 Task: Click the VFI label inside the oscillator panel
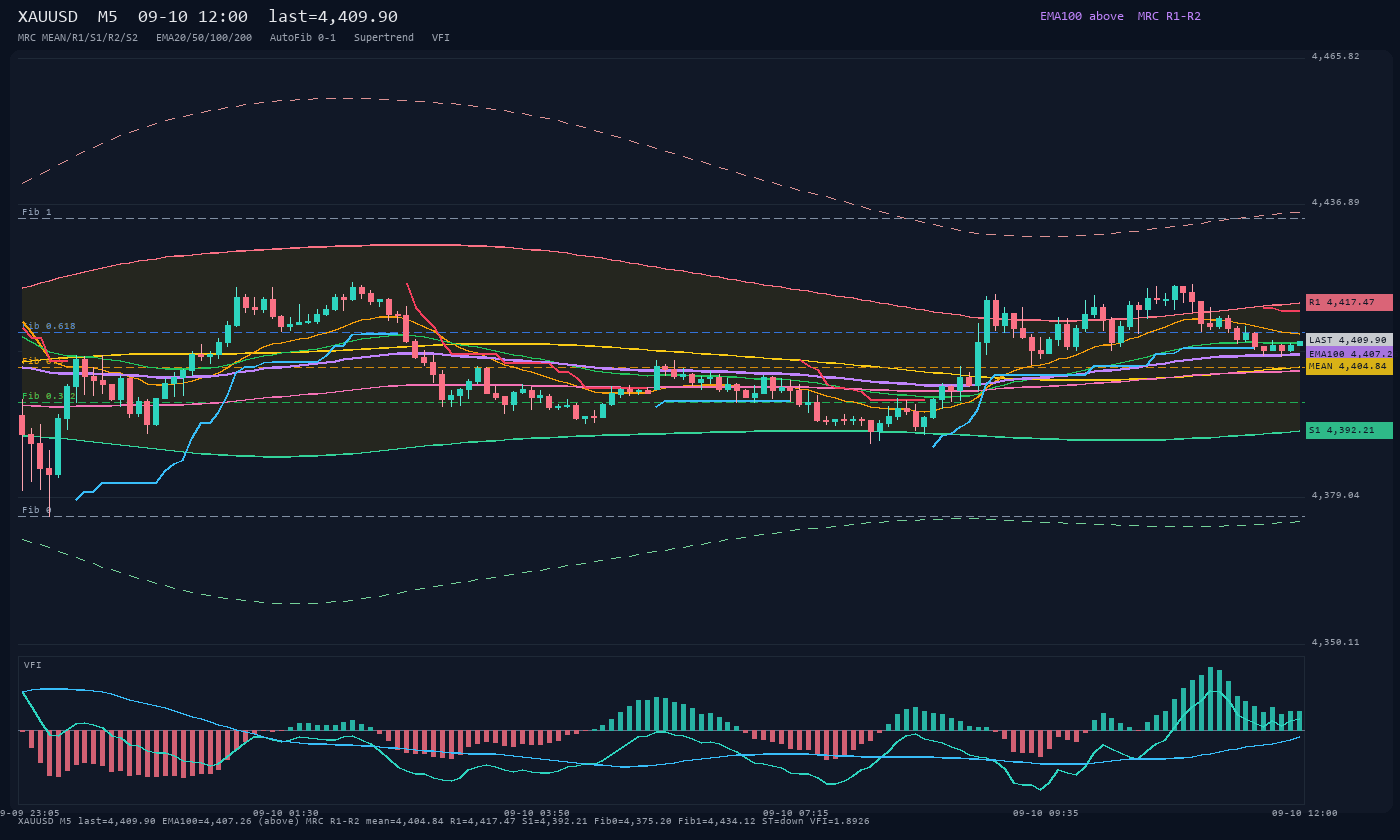click(33, 665)
